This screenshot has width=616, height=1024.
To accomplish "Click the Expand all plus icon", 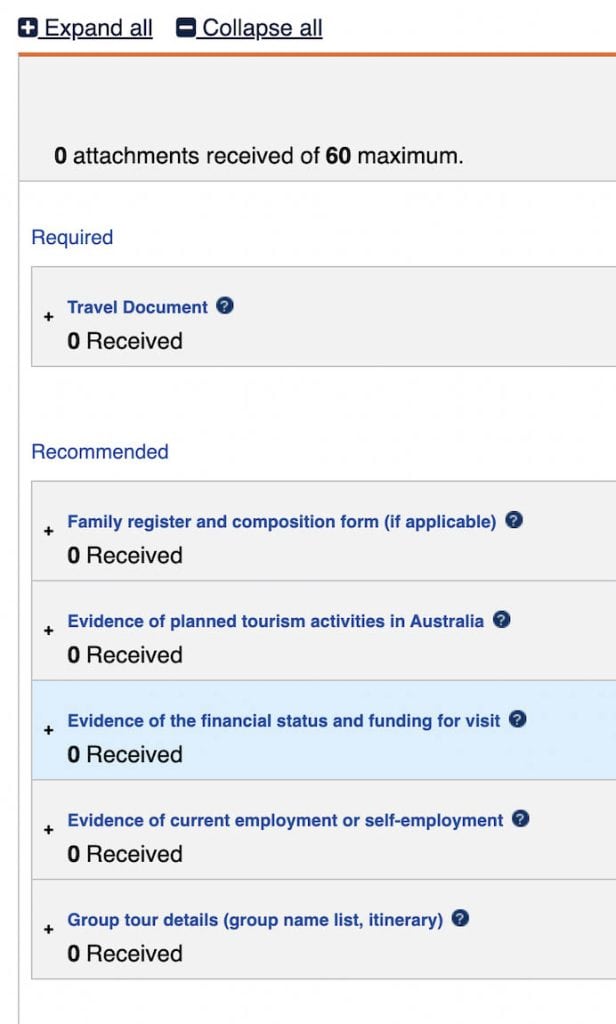I will coord(28,28).
